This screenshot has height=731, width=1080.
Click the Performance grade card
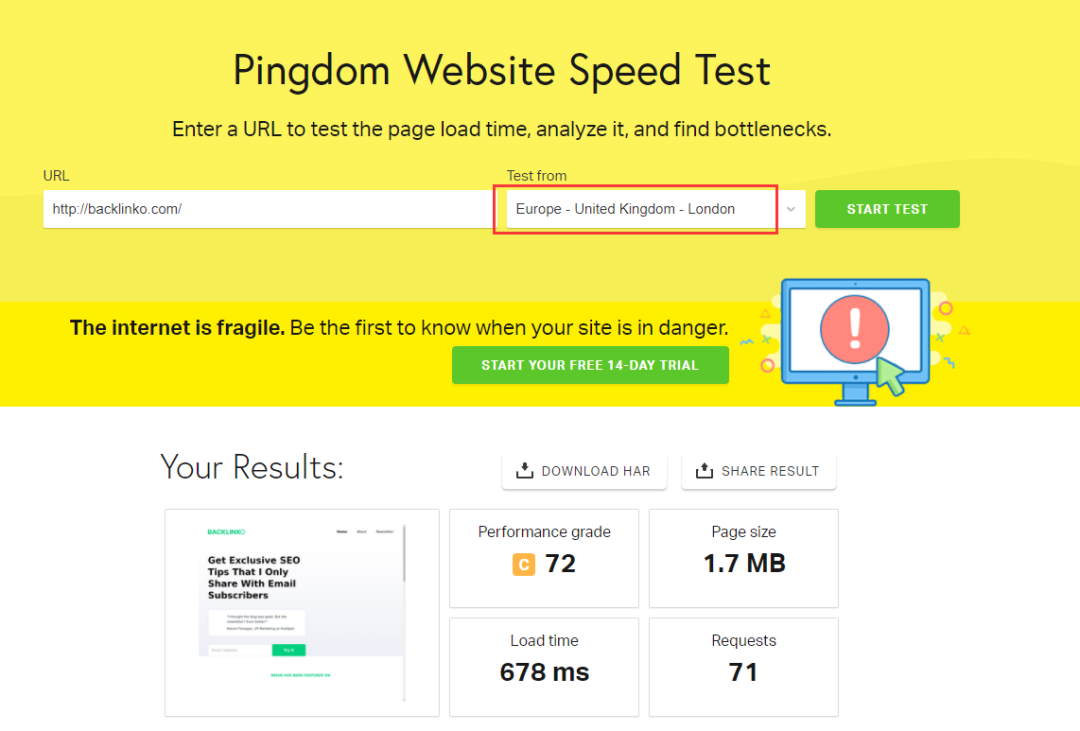pyautogui.click(x=544, y=558)
